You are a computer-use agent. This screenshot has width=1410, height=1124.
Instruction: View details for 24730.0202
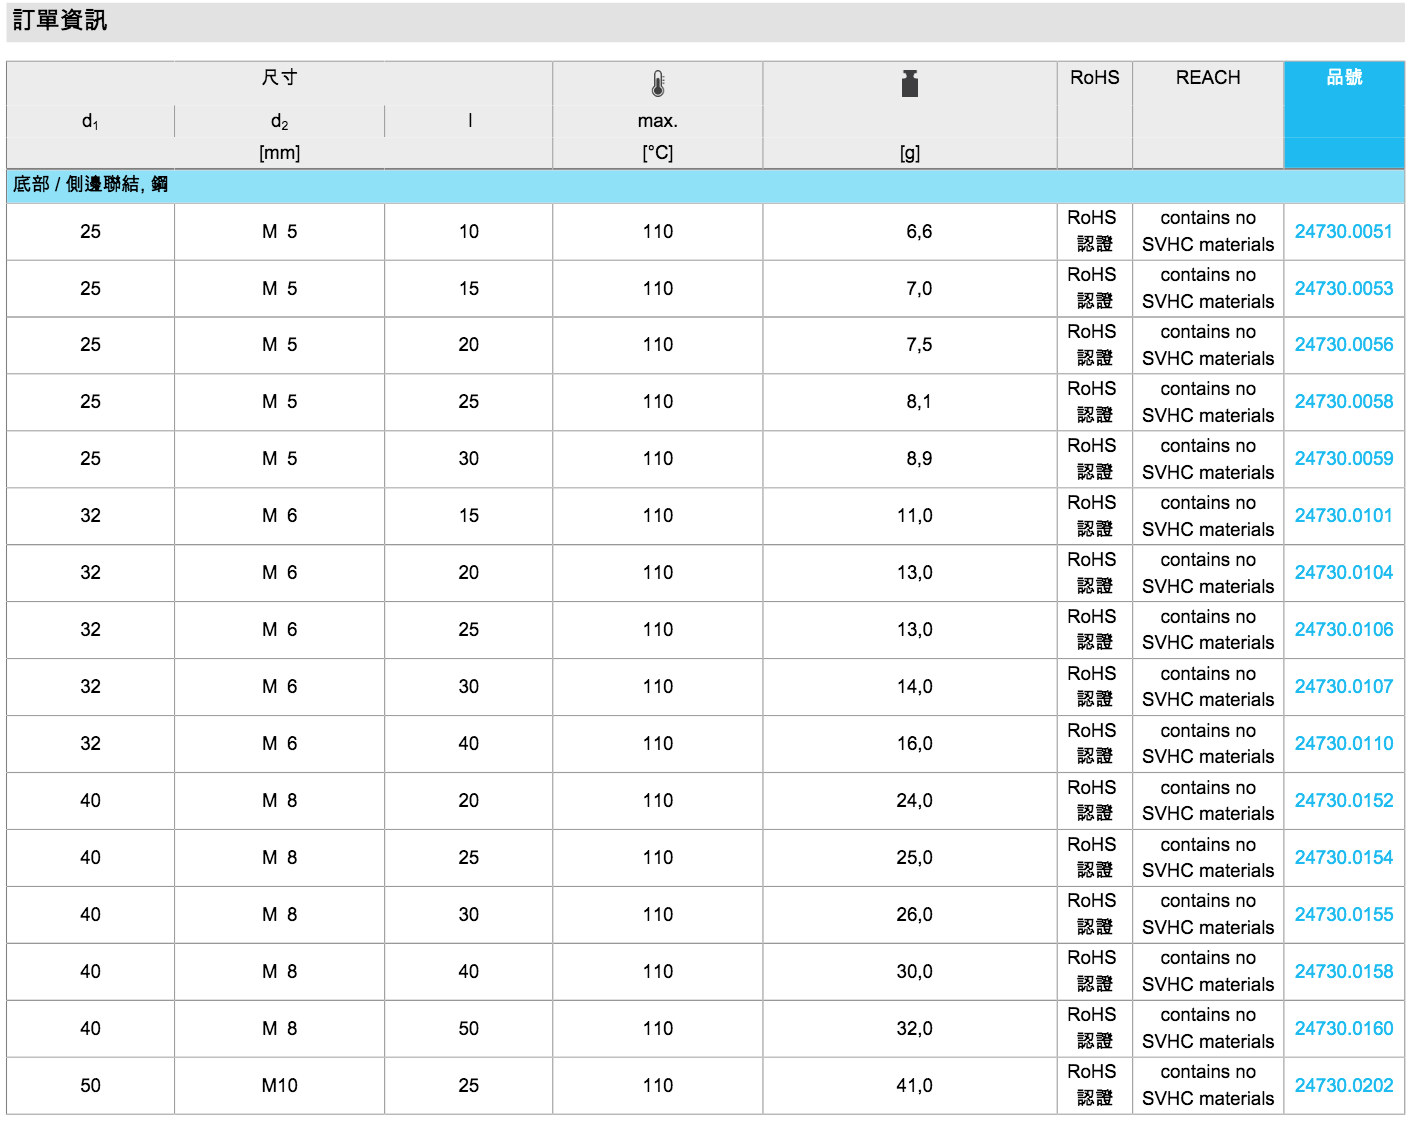coord(1343,1085)
